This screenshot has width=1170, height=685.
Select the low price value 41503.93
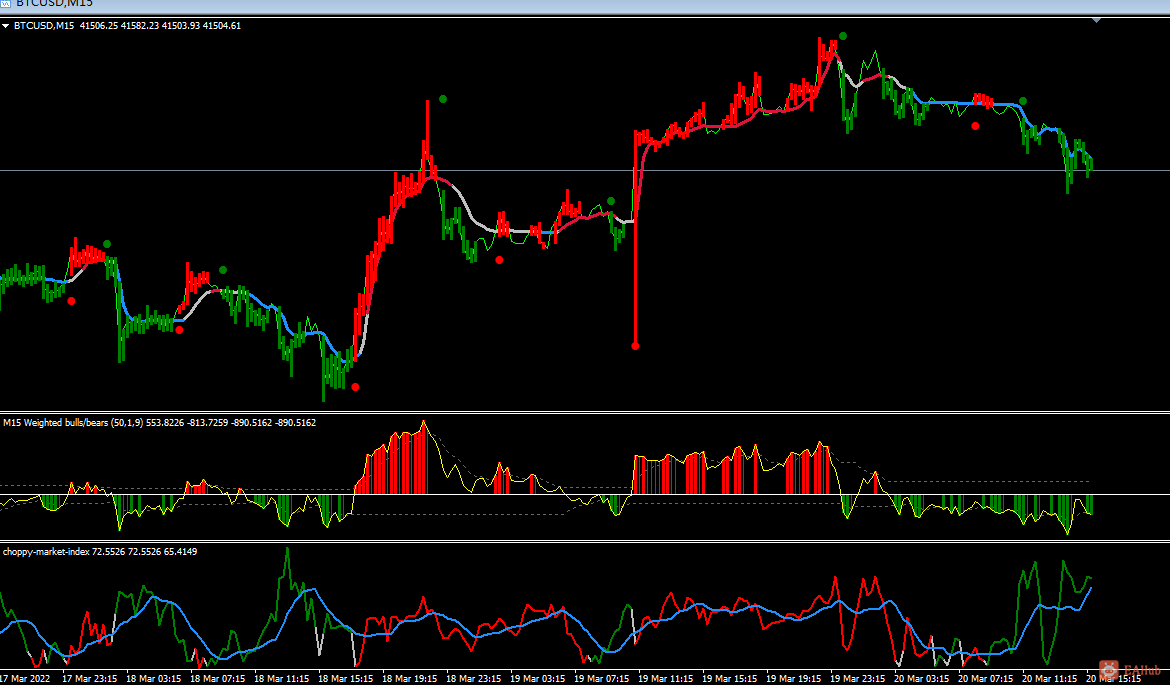pos(181,25)
